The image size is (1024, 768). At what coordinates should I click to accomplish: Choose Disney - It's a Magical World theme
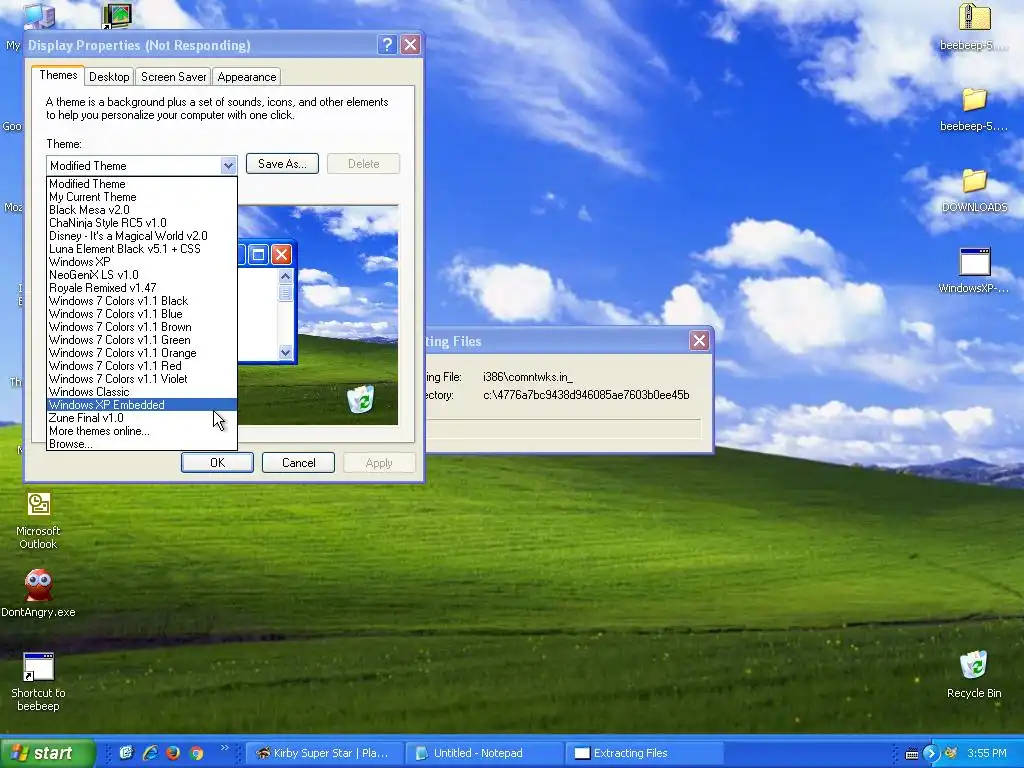pos(142,236)
